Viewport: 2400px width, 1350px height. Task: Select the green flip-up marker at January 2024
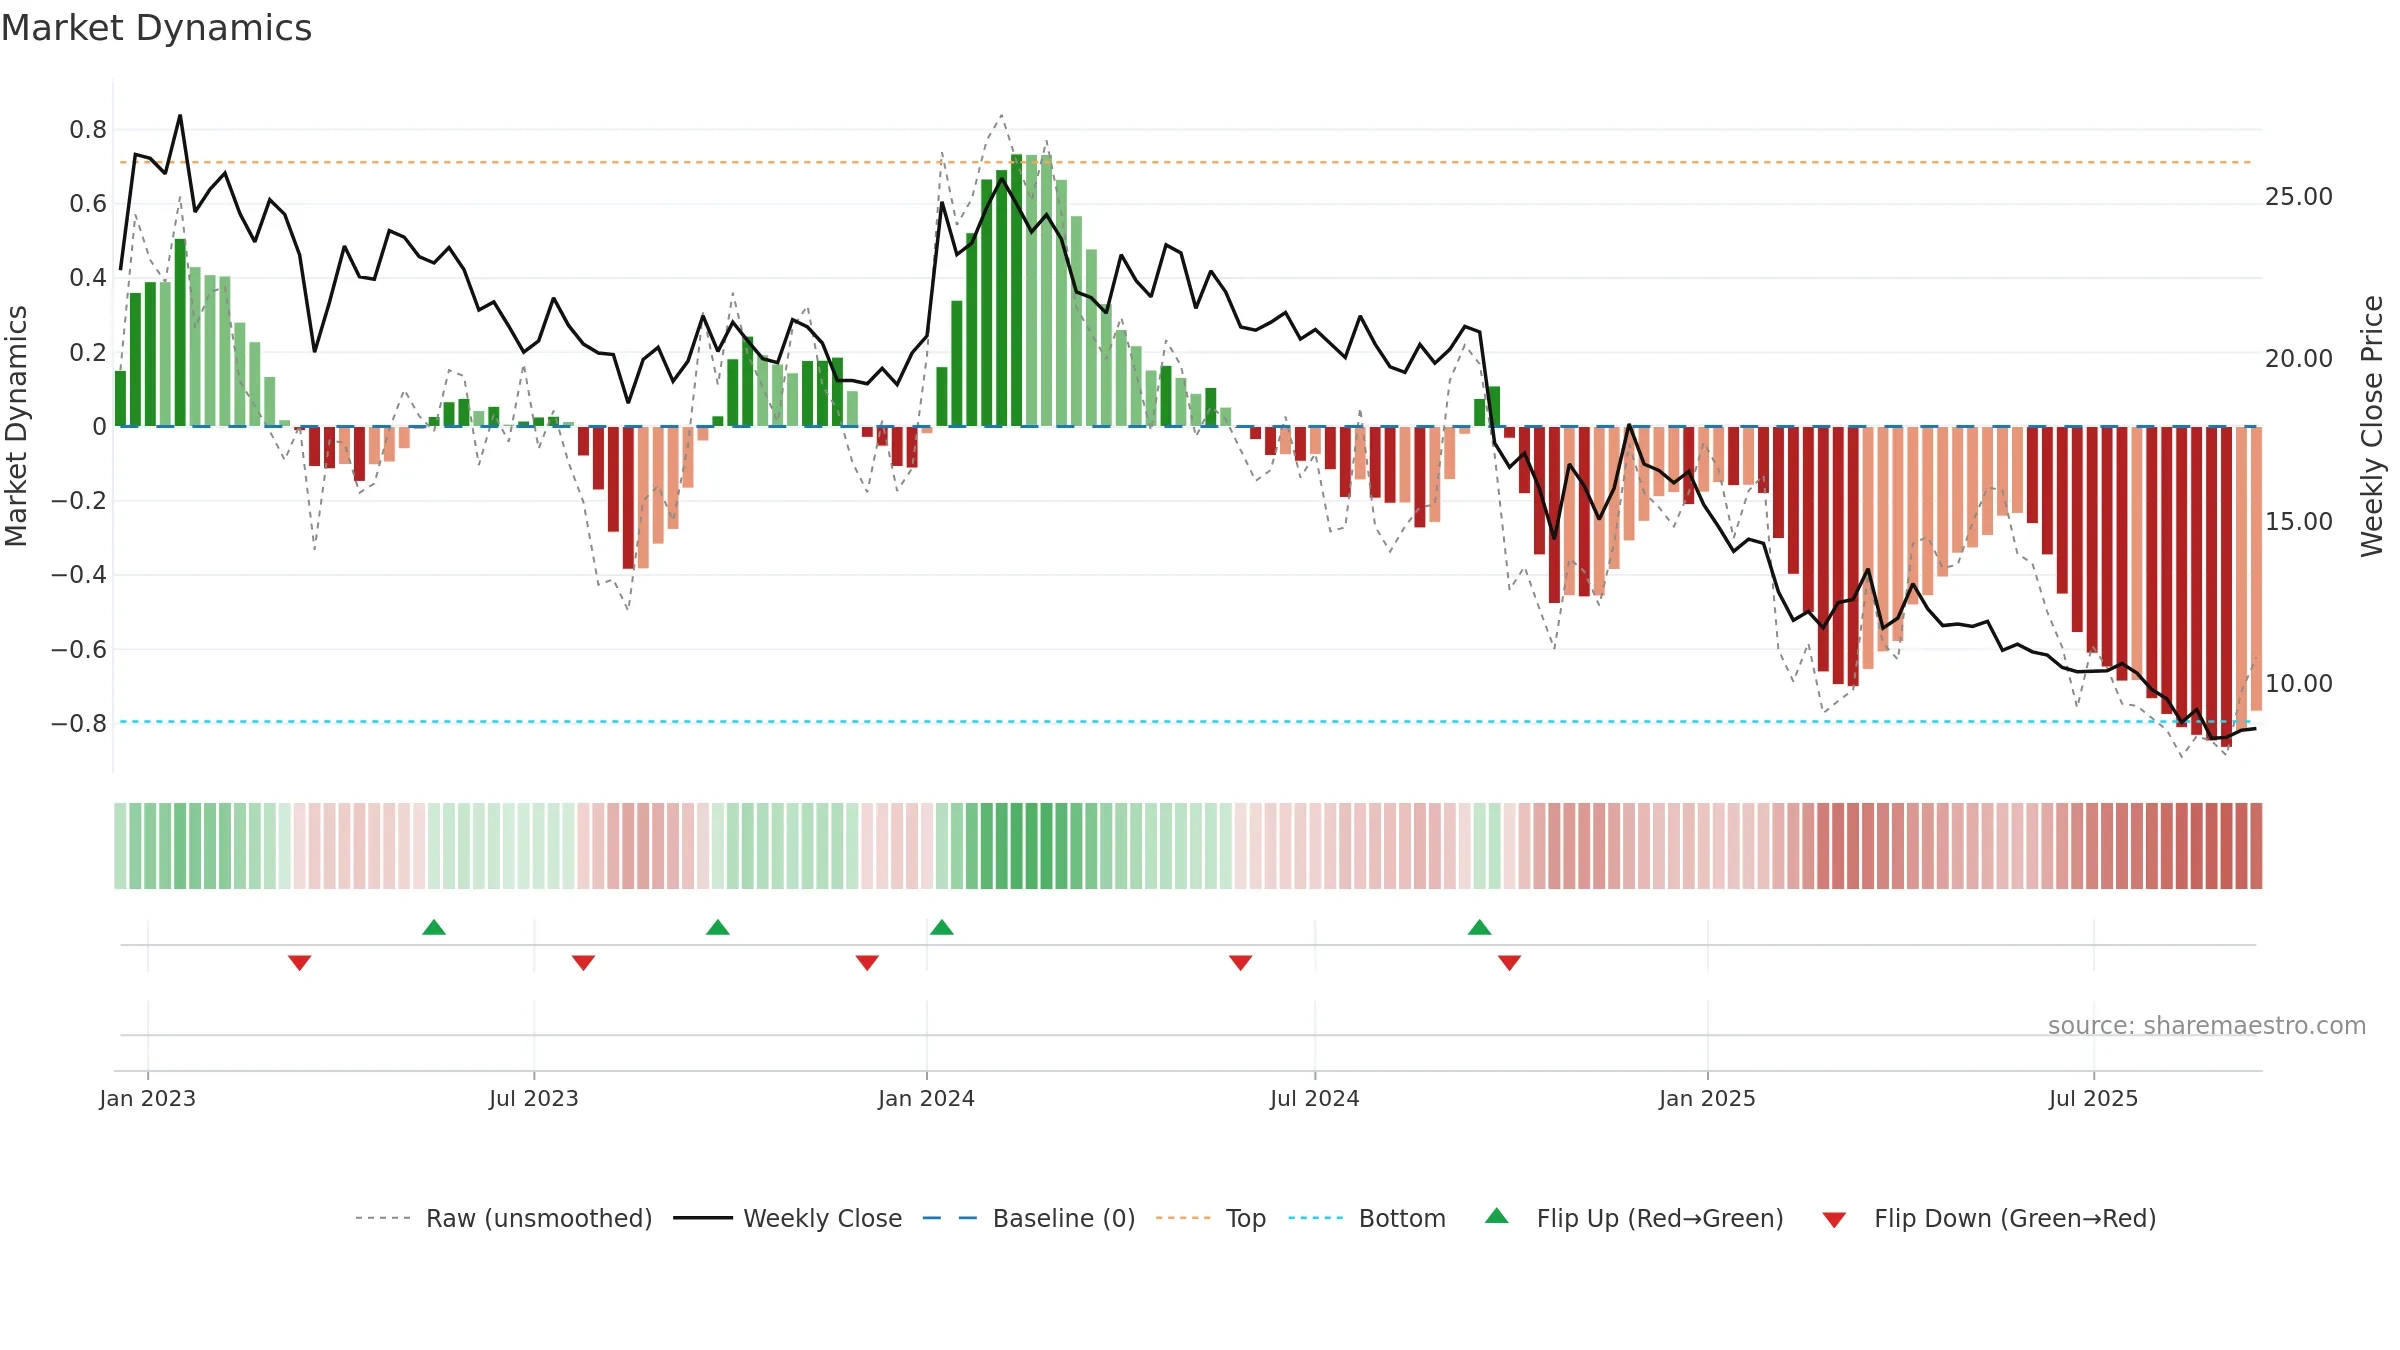[942, 927]
